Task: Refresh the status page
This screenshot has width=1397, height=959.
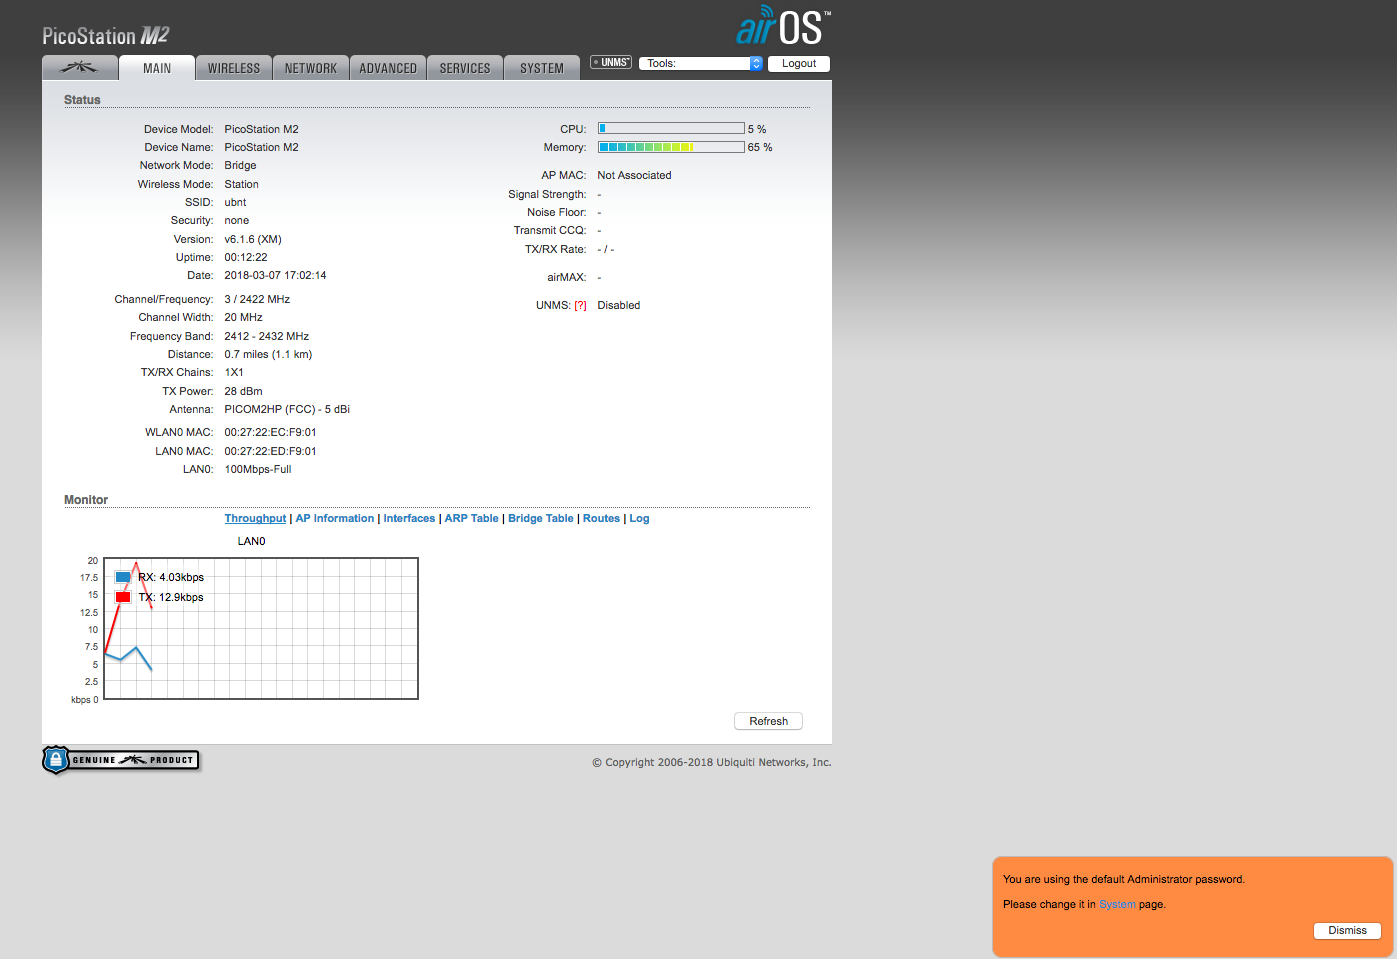Action: click(x=769, y=721)
